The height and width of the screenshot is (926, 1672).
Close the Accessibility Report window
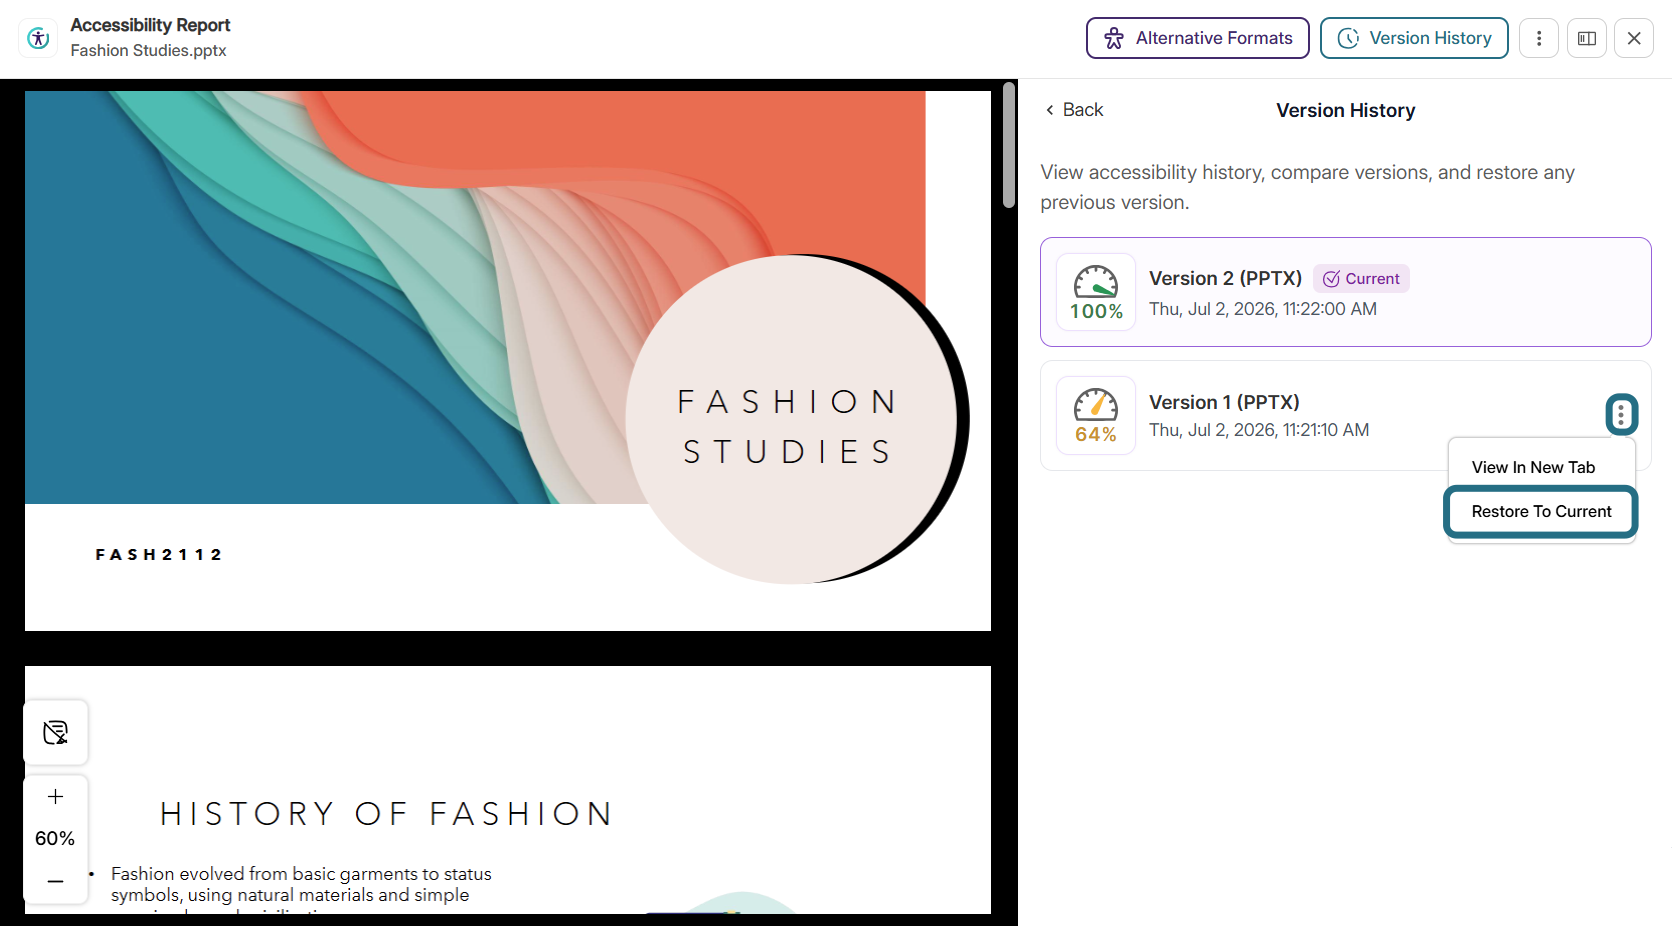point(1633,38)
